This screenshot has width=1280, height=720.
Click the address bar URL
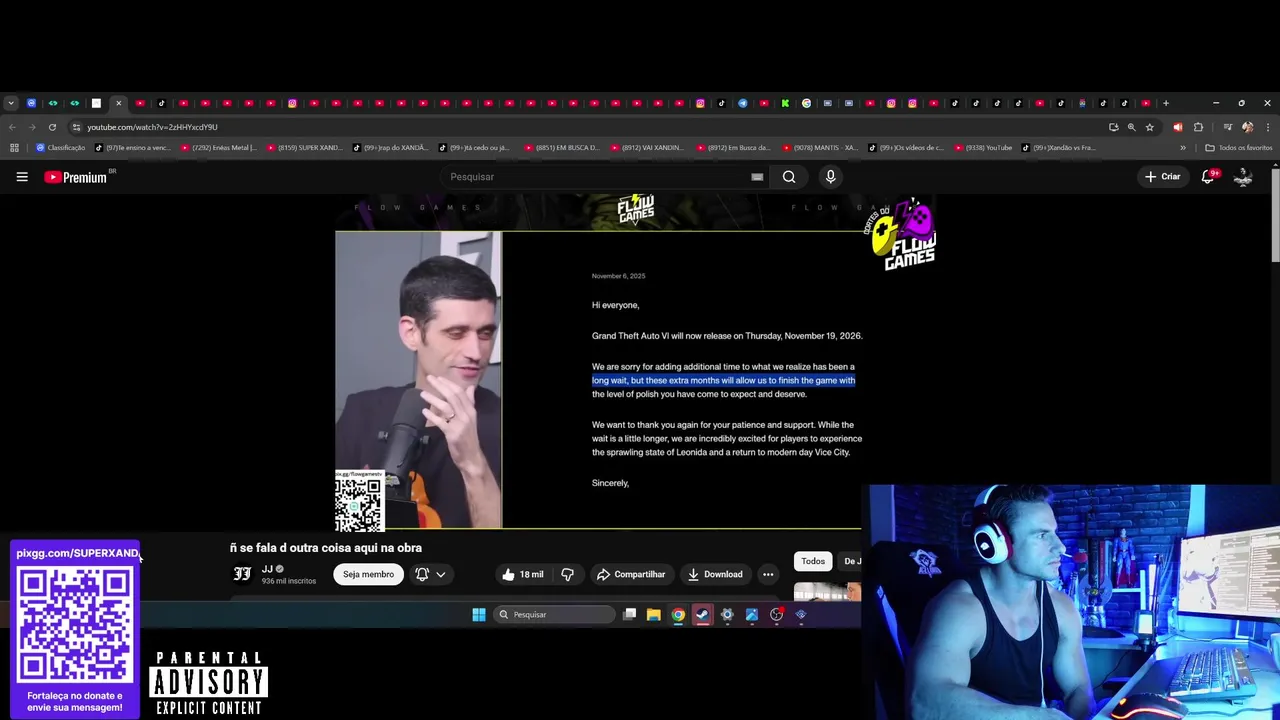coord(152,127)
